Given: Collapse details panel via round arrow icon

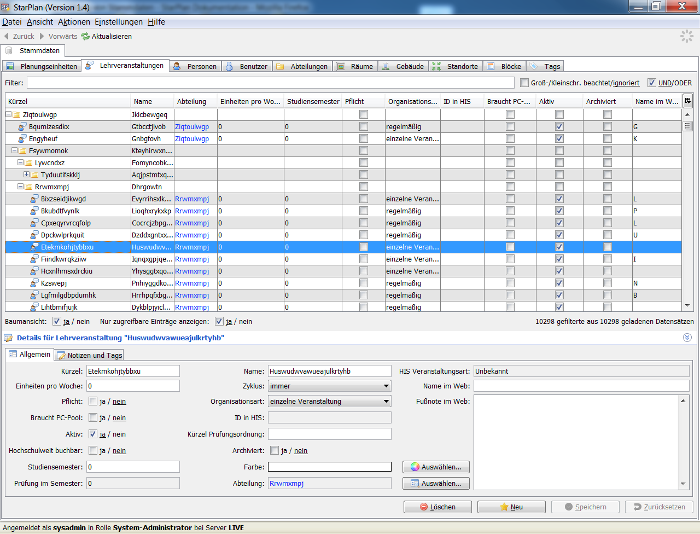Looking at the screenshot, I should point(688,338).
